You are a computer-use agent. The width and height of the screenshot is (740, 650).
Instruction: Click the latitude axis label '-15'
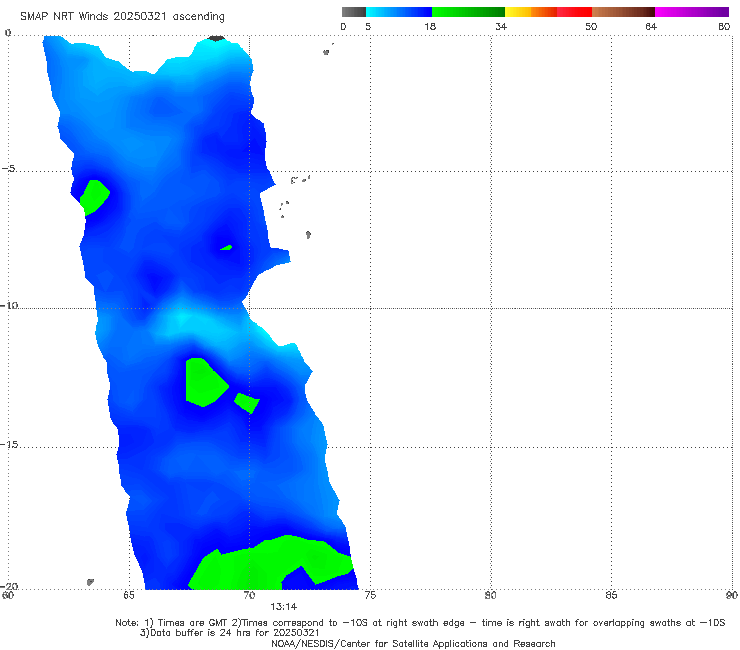(9, 444)
